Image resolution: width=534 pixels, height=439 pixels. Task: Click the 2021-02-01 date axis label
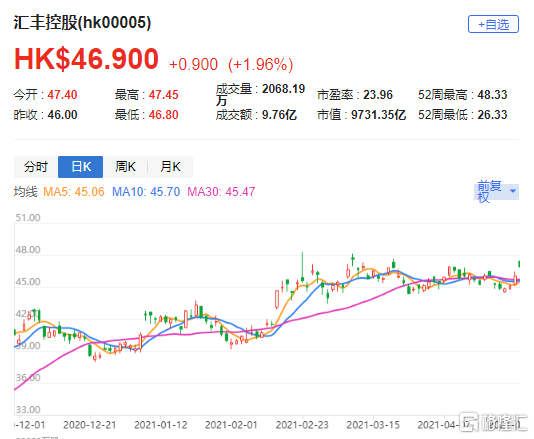(231, 425)
